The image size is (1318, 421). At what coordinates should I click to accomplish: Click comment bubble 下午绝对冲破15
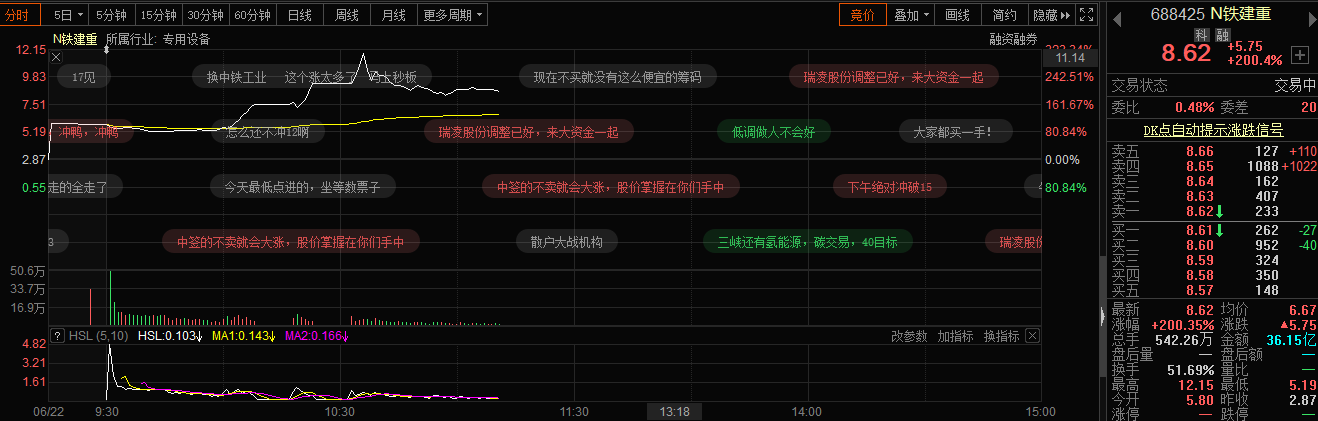(889, 186)
